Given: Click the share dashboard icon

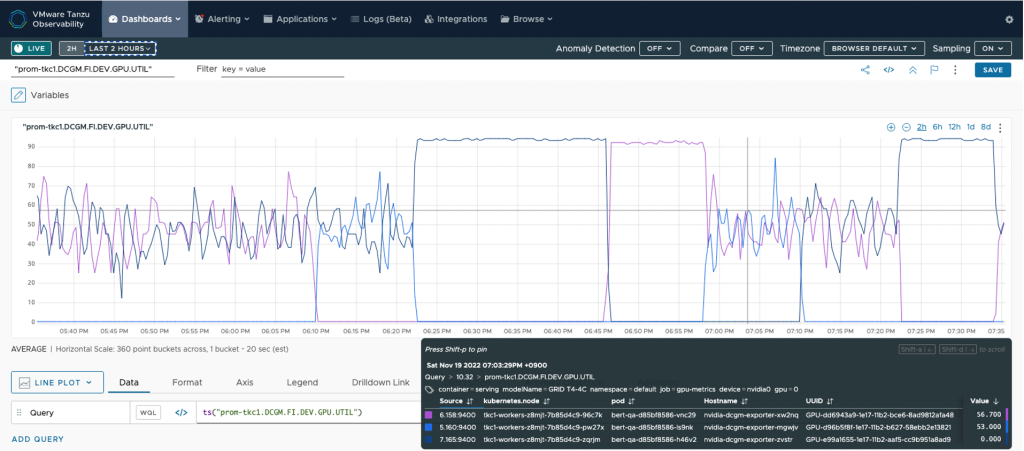Looking at the screenshot, I should coord(865,70).
